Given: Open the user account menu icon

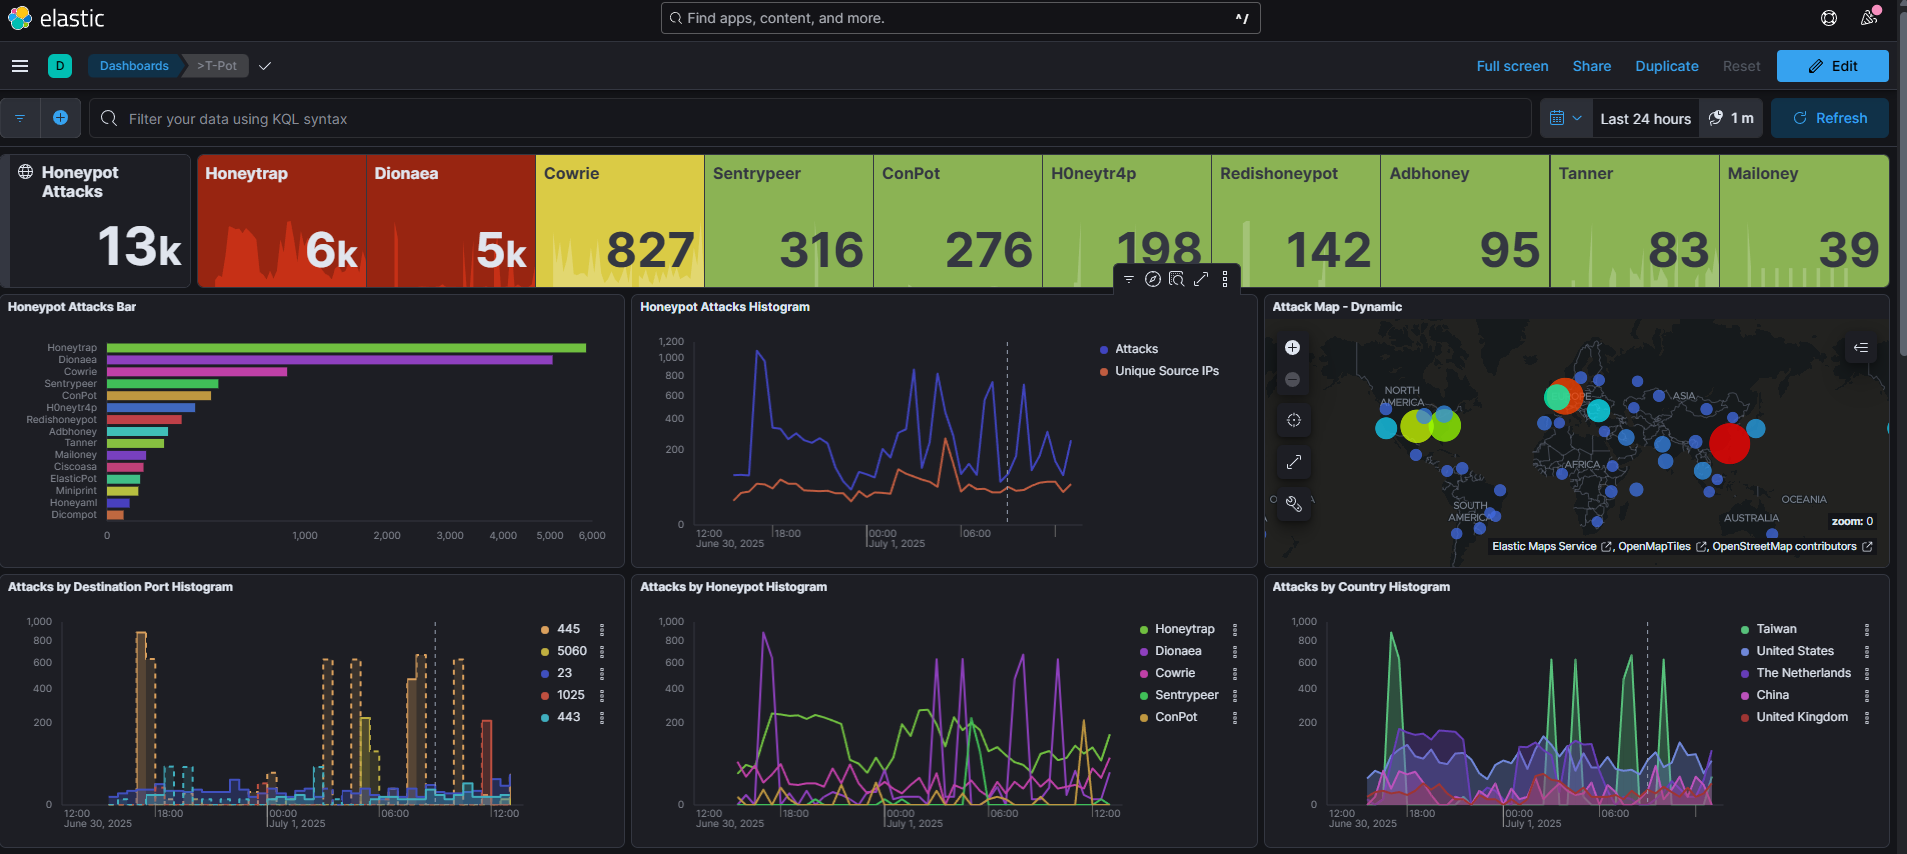Looking at the screenshot, I should coord(1869,18).
